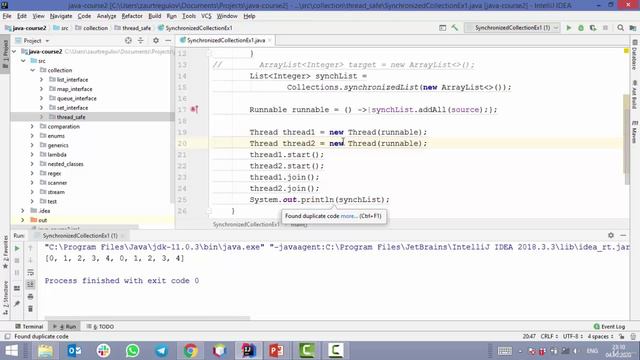
Task: Collapse the java-course2 root node
Action: point(14,51)
